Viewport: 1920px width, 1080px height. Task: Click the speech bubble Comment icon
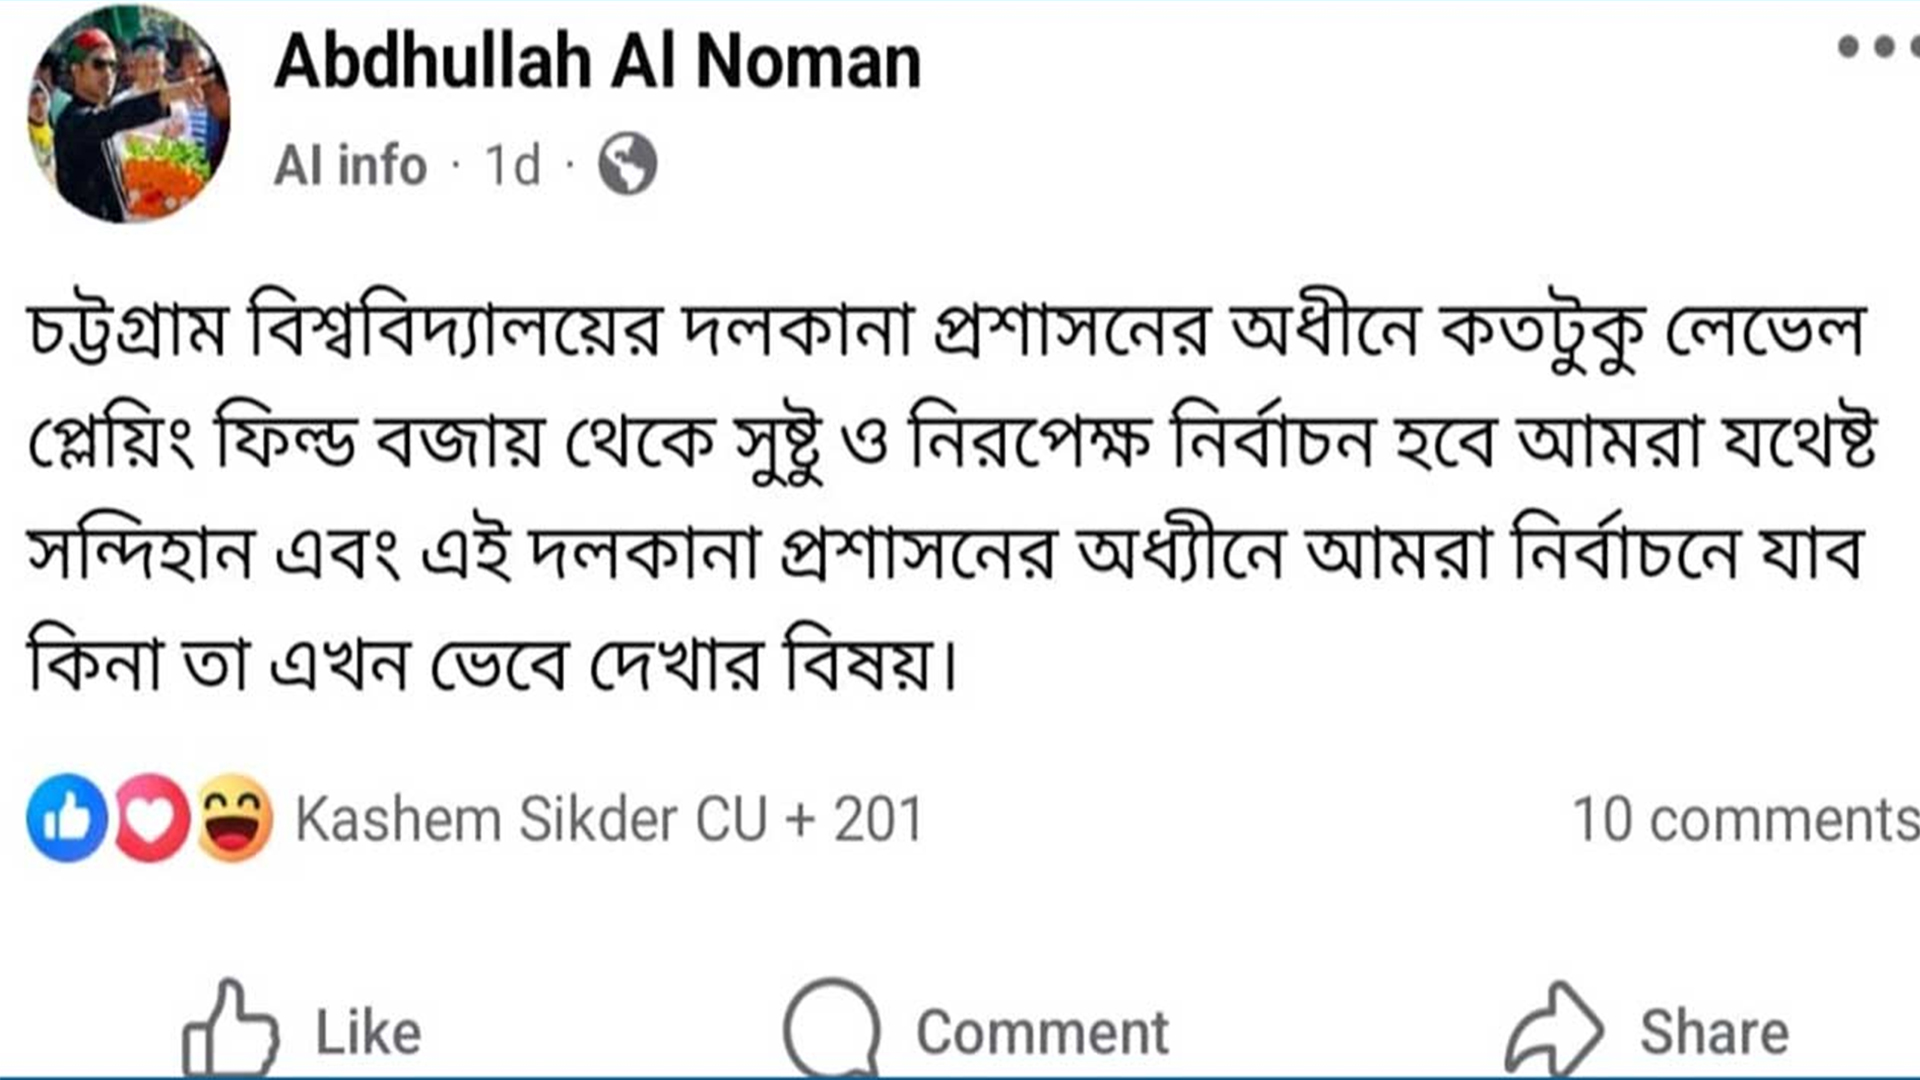[831, 1029]
